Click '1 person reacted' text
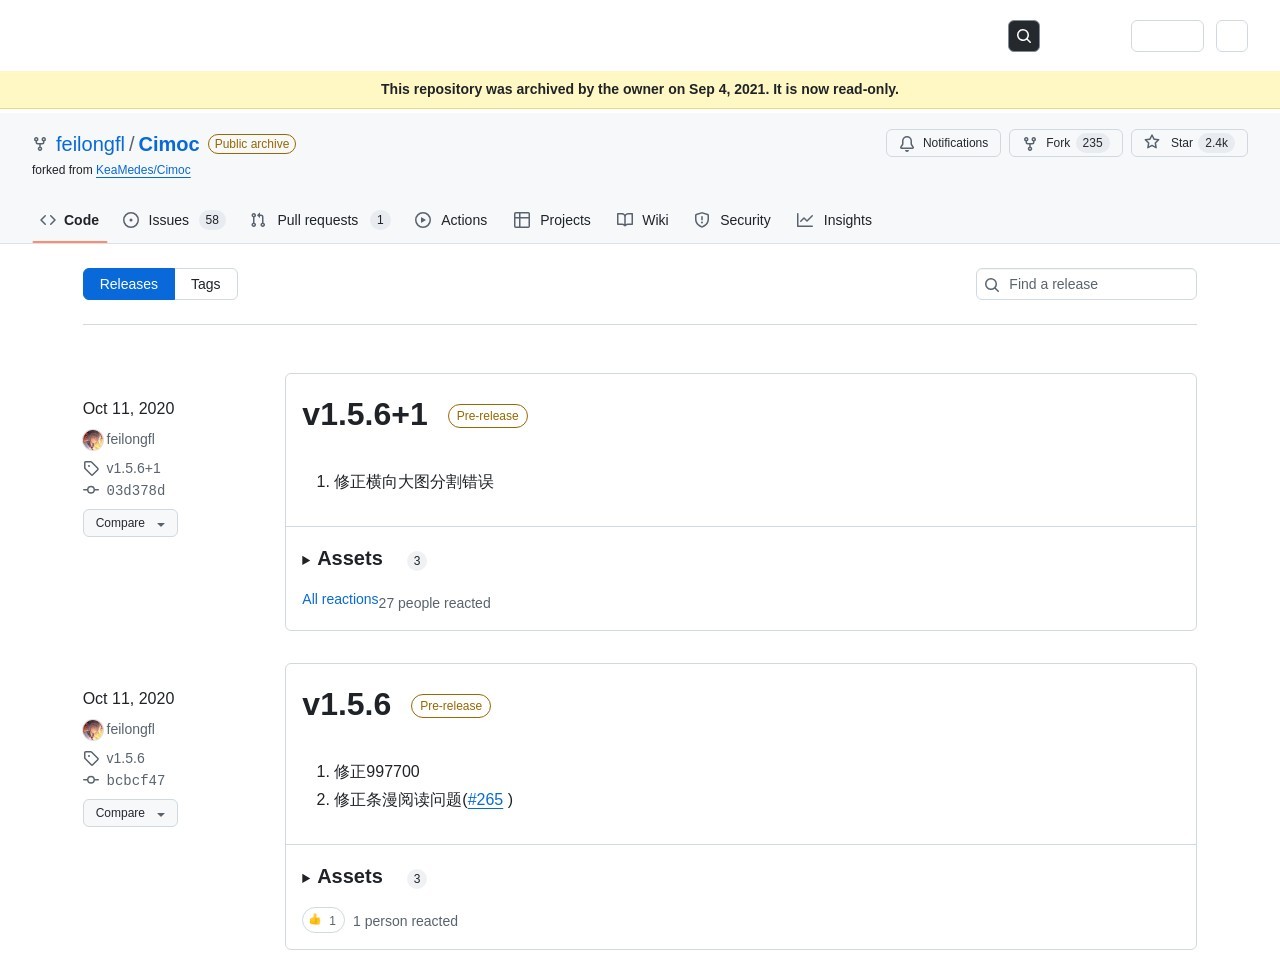 click(x=405, y=921)
